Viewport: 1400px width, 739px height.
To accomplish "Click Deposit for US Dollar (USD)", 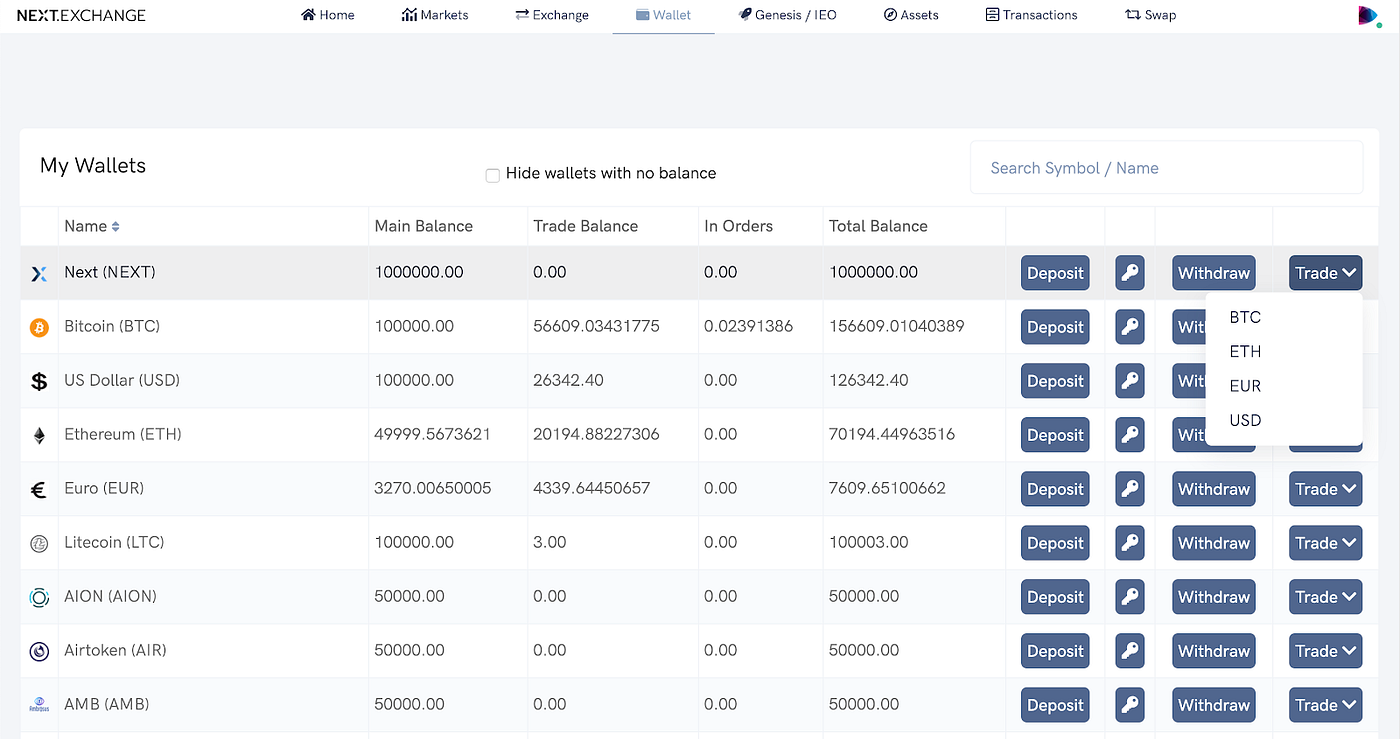I will pos(1055,381).
